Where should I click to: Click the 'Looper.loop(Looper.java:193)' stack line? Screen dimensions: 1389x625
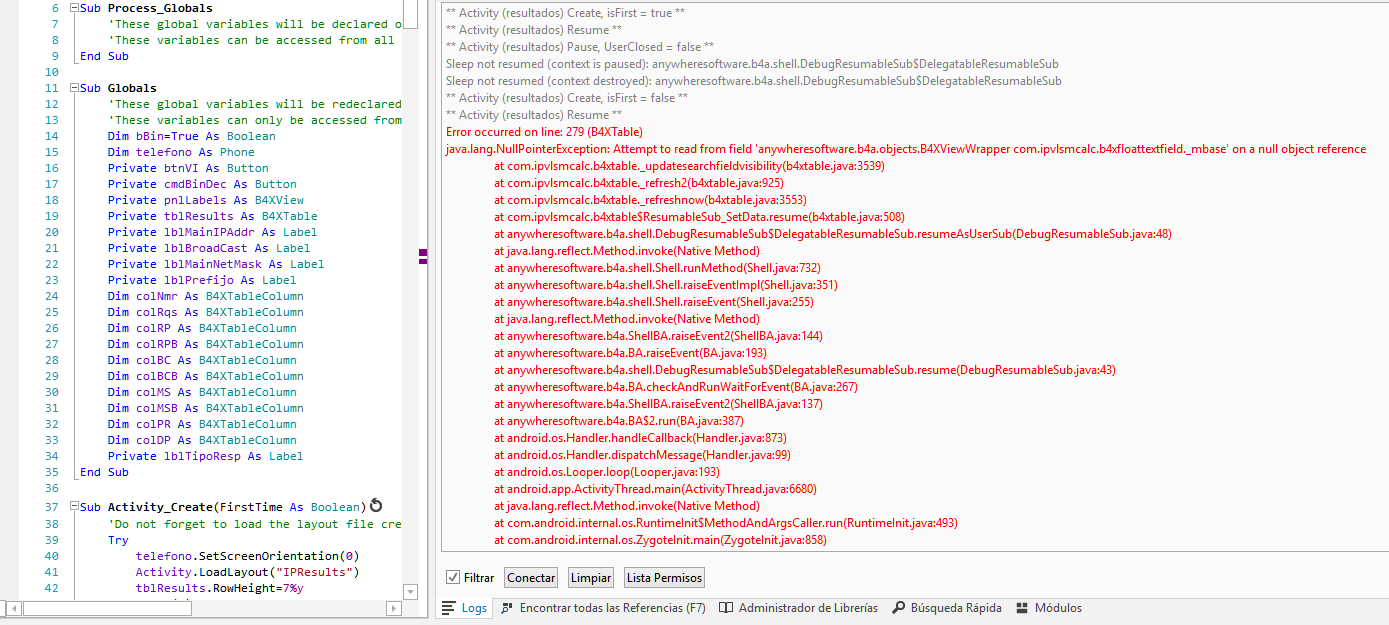click(x=606, y=472)
